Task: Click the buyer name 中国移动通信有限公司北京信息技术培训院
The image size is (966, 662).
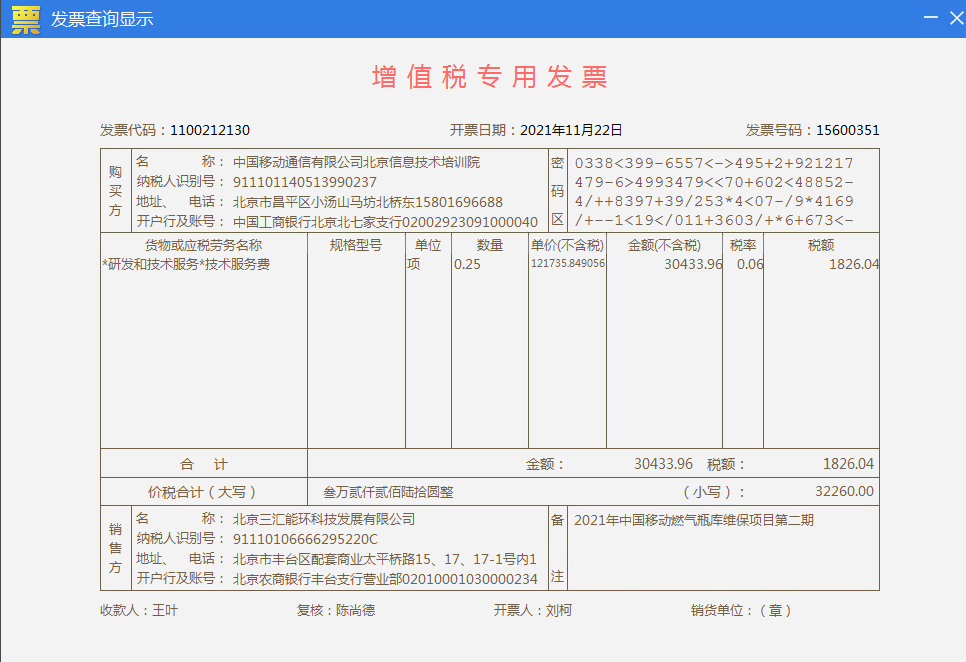Action: coord(356,162)
